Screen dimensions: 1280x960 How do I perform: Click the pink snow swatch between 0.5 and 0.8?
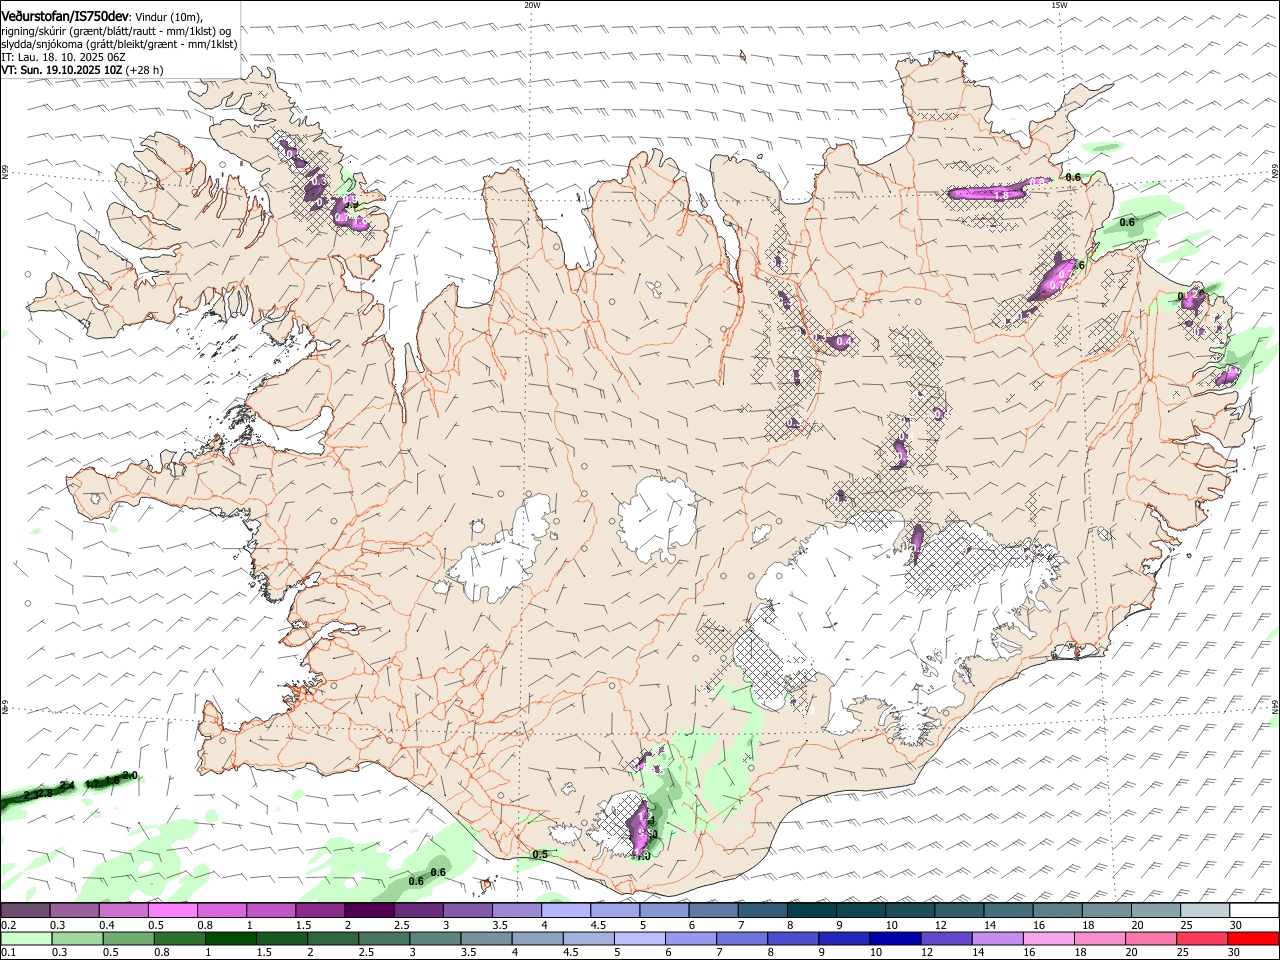[x=172, y=910]
